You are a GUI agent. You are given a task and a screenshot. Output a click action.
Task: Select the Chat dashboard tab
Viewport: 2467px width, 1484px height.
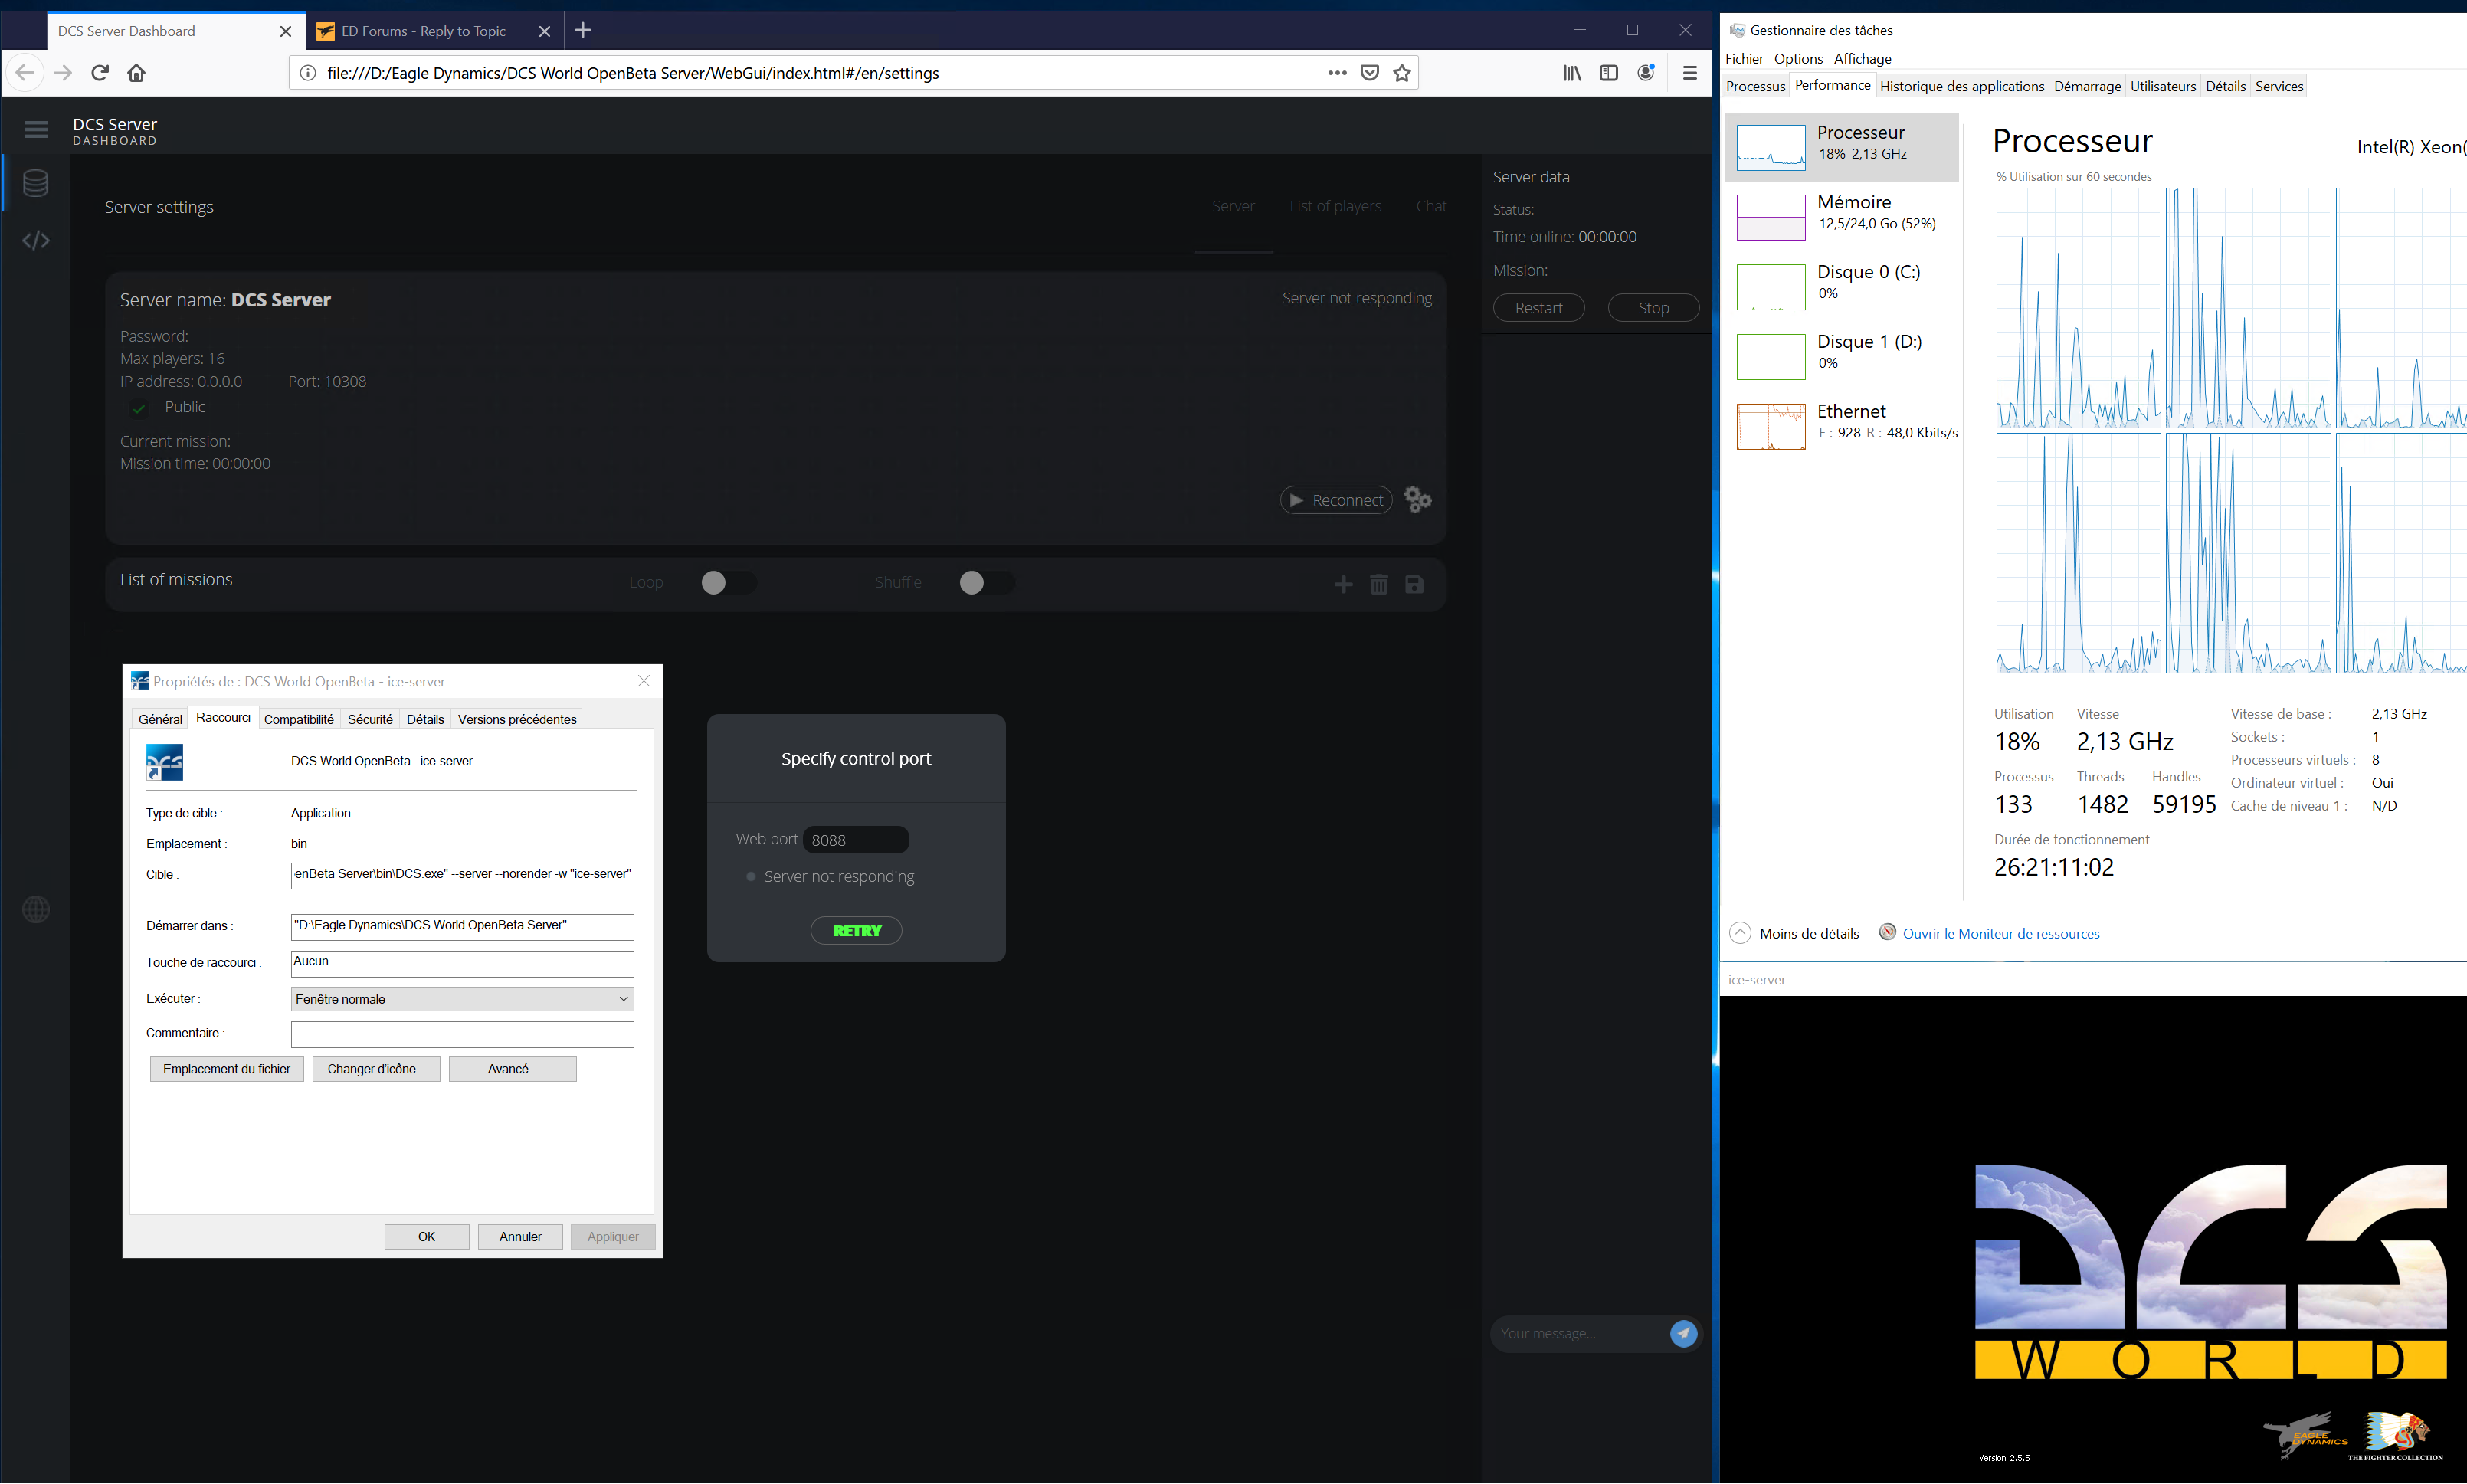point(1431,206)
